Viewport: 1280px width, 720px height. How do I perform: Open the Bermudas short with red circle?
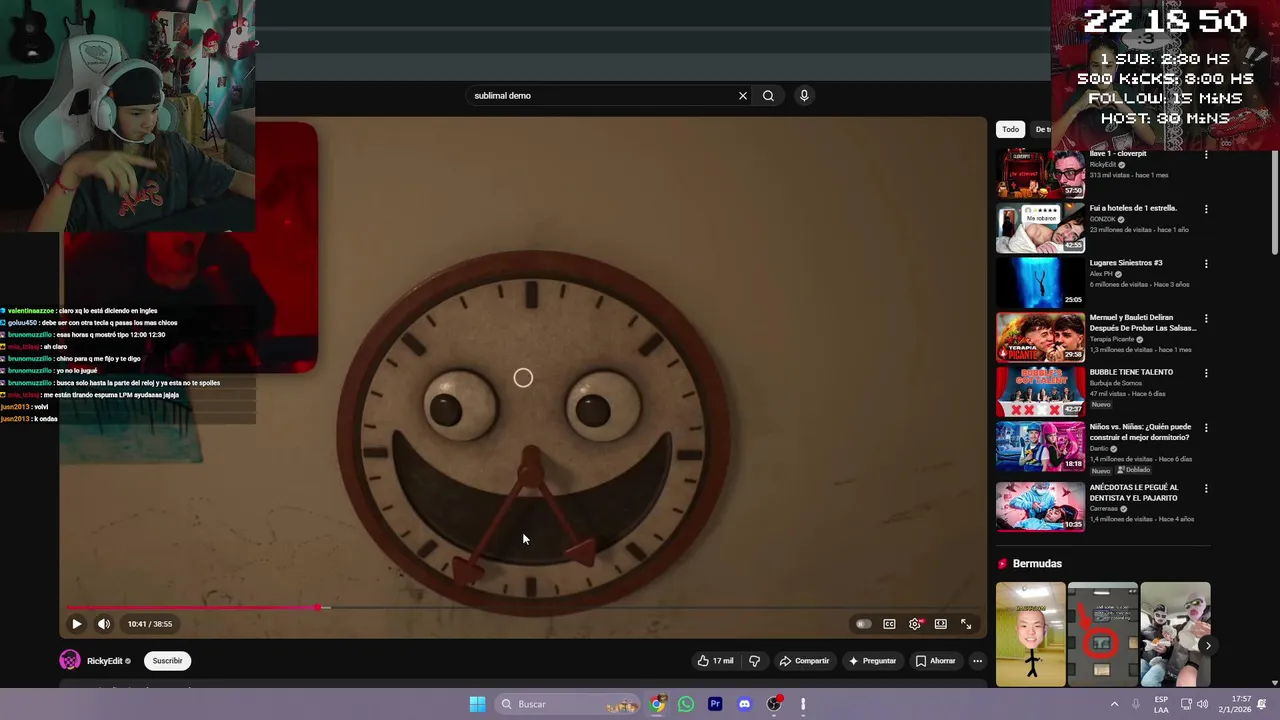point(1102,634)
